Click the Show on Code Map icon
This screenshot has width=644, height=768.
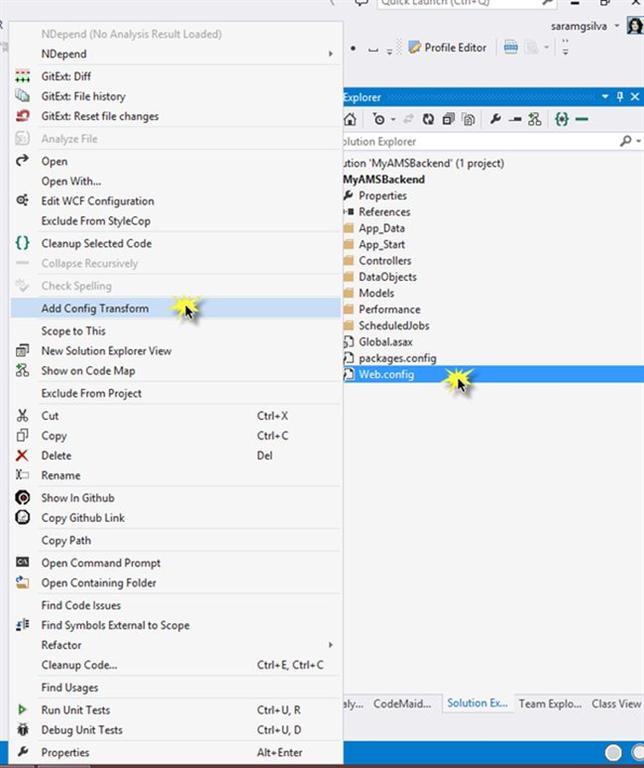point(23,371)
